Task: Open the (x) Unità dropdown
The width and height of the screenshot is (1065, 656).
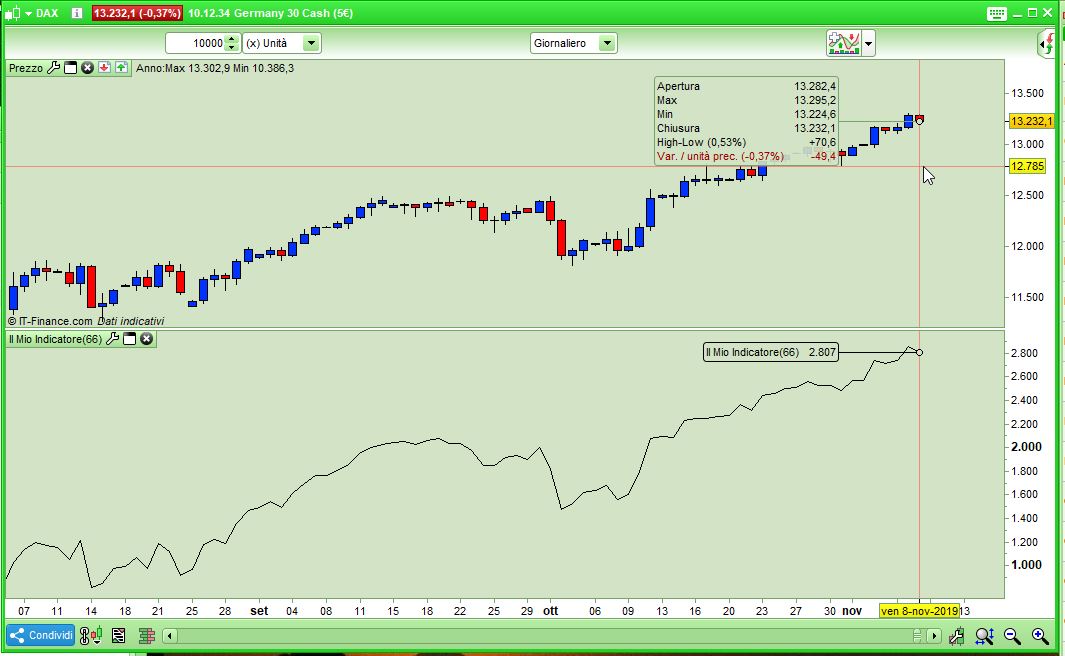Action: [282, 43]
